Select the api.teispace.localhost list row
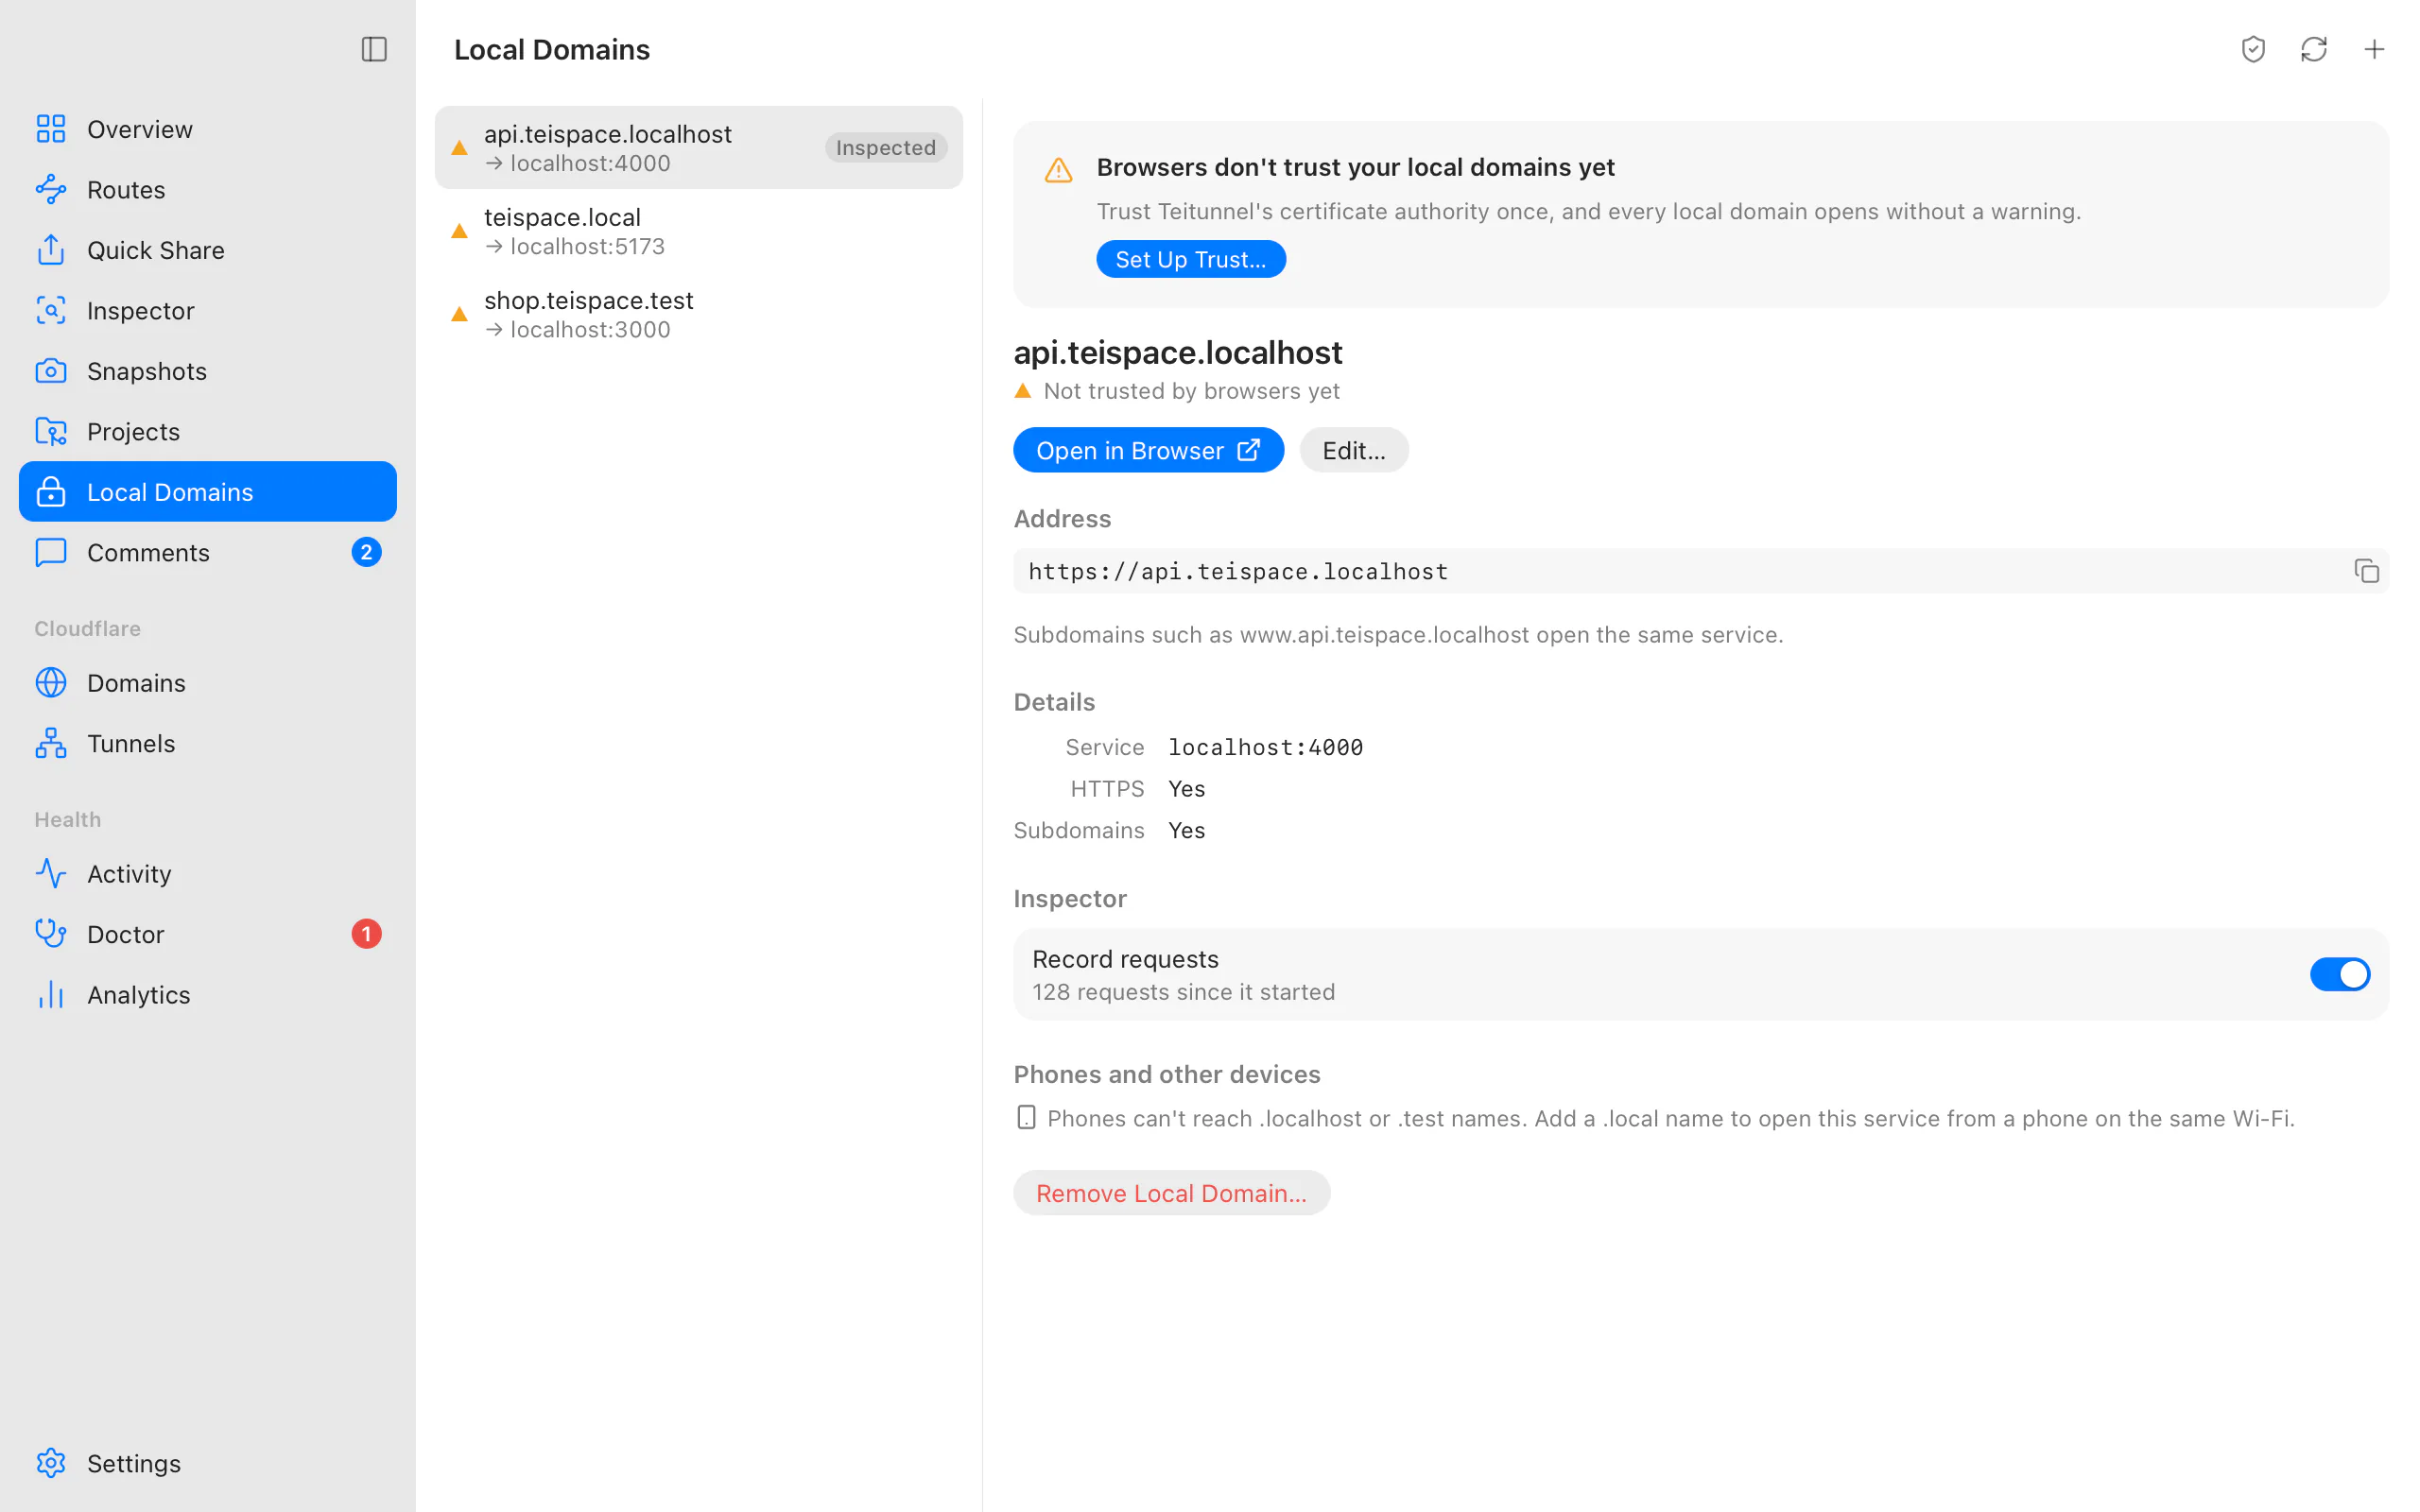Image resolution: width=2420 pixels, height=1512 pixels. [698, 147]
